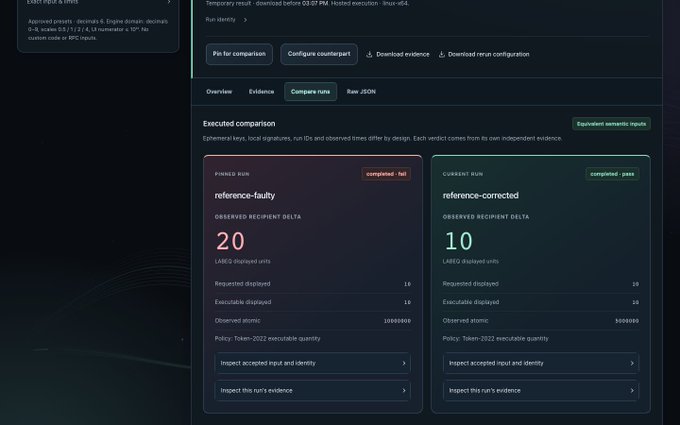Click the PINNED RUN label
This screenshot has width=680, height=425.
[232, 174]
